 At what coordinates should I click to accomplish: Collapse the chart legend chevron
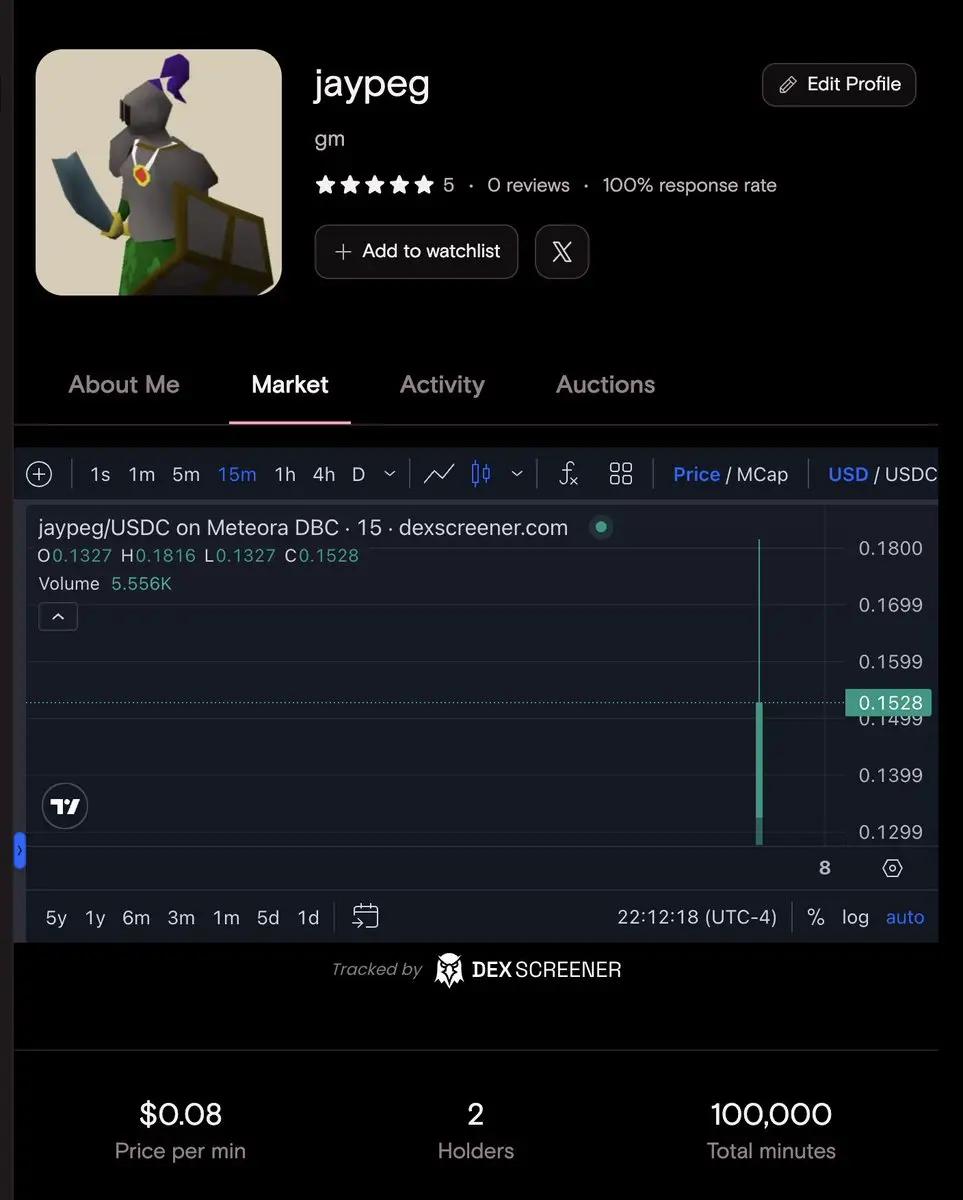tap(58, 617)
